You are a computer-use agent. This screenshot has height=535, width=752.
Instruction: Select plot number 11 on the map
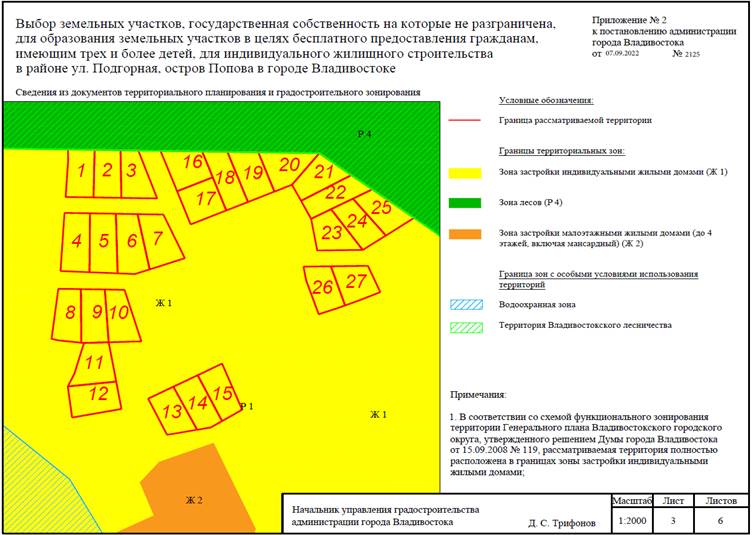[94, 363]
